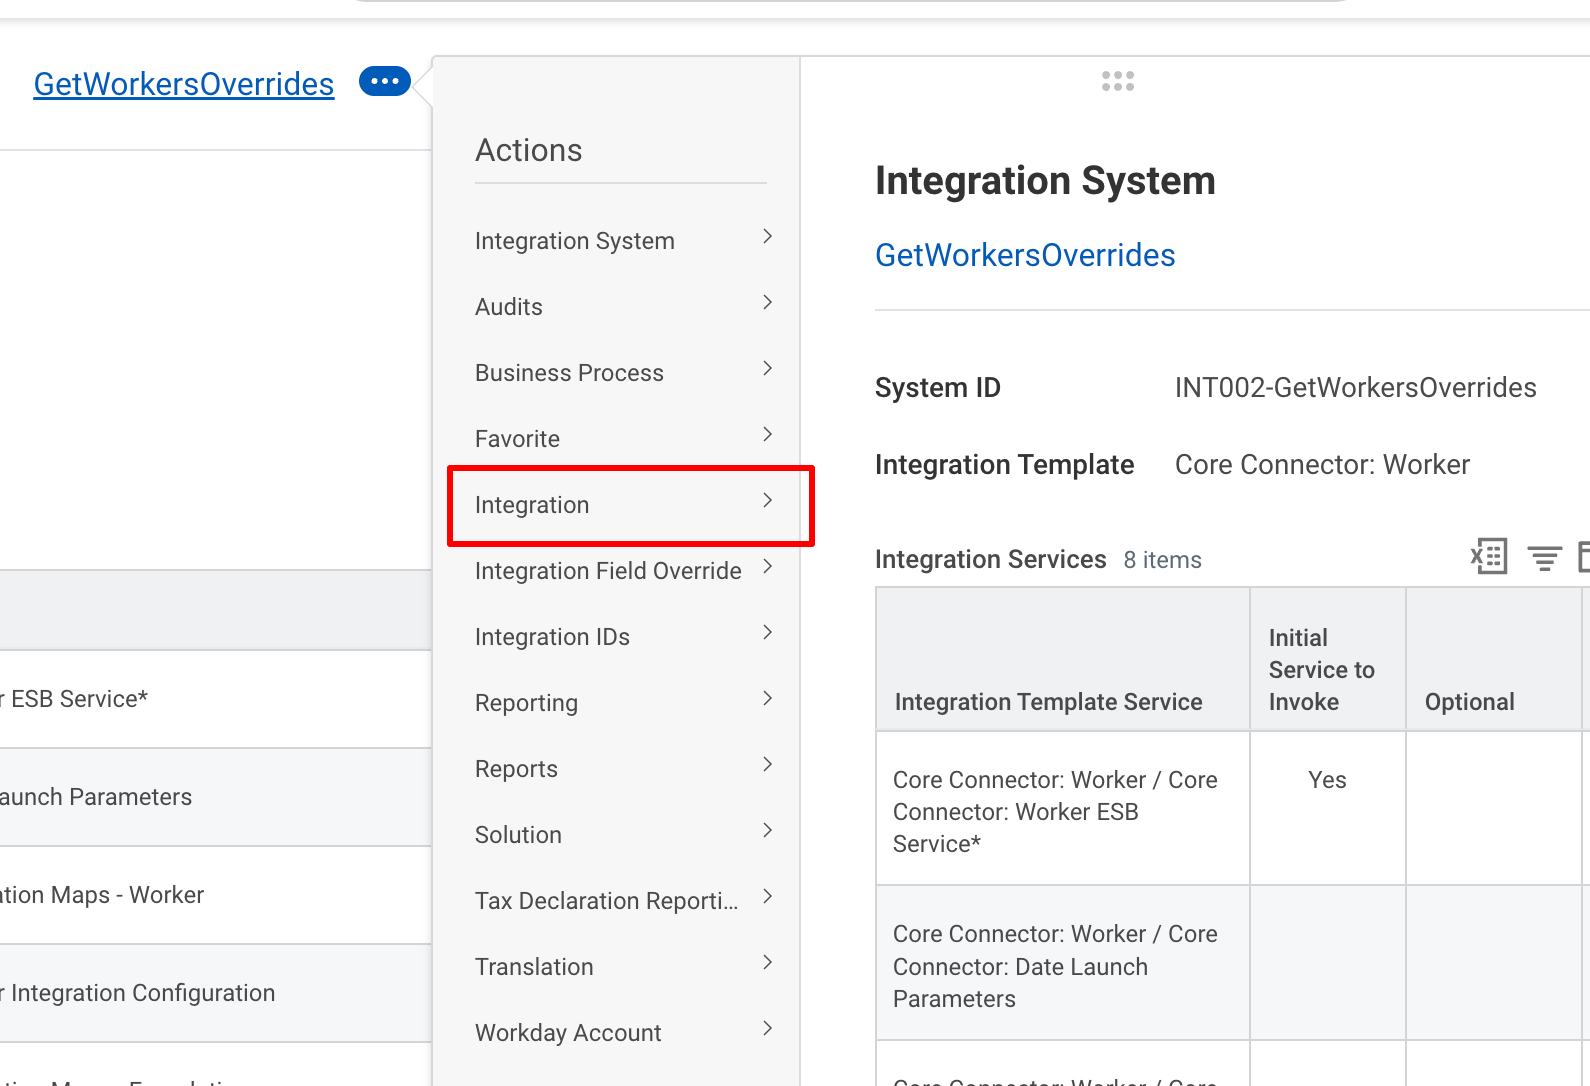Expand the Business Process chevron
Image resolution: width=1590 pixels, height=1086 pixels.
(767, 369)
